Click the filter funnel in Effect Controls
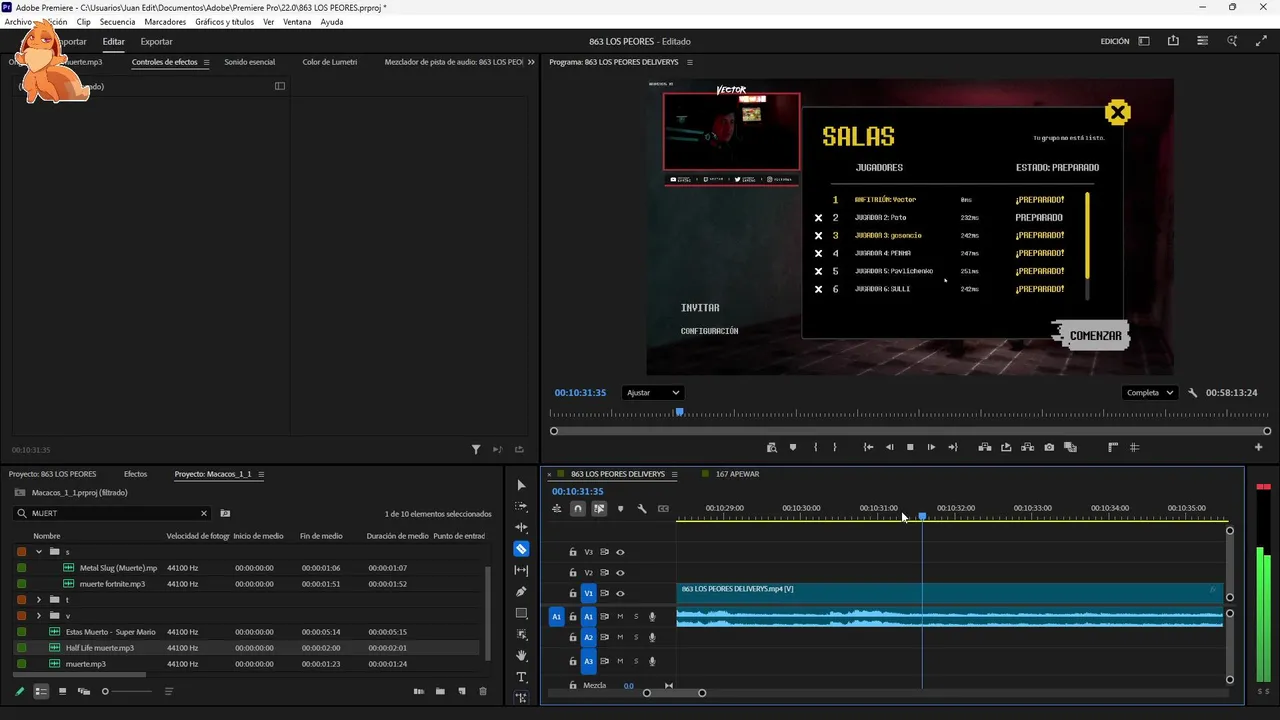Image resolution: width=1280 pixels, height=720 pixels. point(476,450)
